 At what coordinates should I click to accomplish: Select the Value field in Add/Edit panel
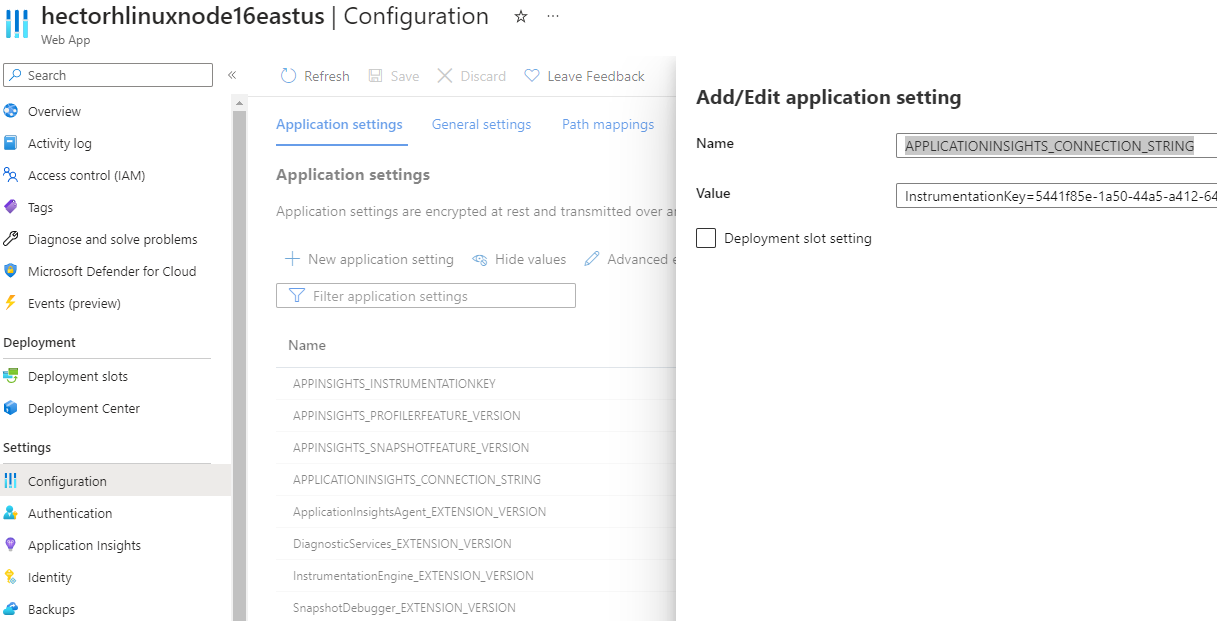click(x=1055, y=195)
